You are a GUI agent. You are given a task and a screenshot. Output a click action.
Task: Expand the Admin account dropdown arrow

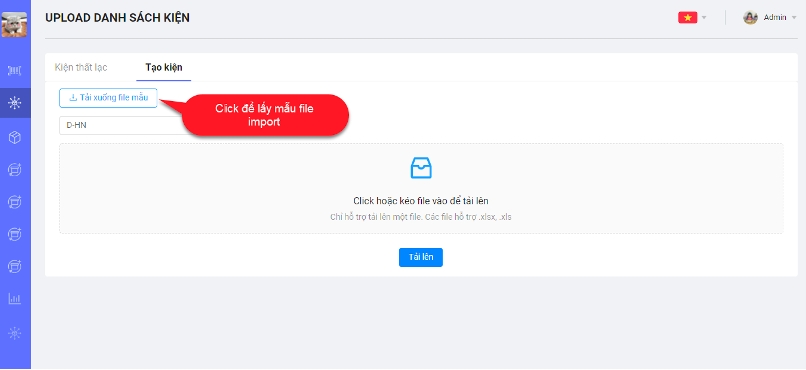[x=794, y=17]
